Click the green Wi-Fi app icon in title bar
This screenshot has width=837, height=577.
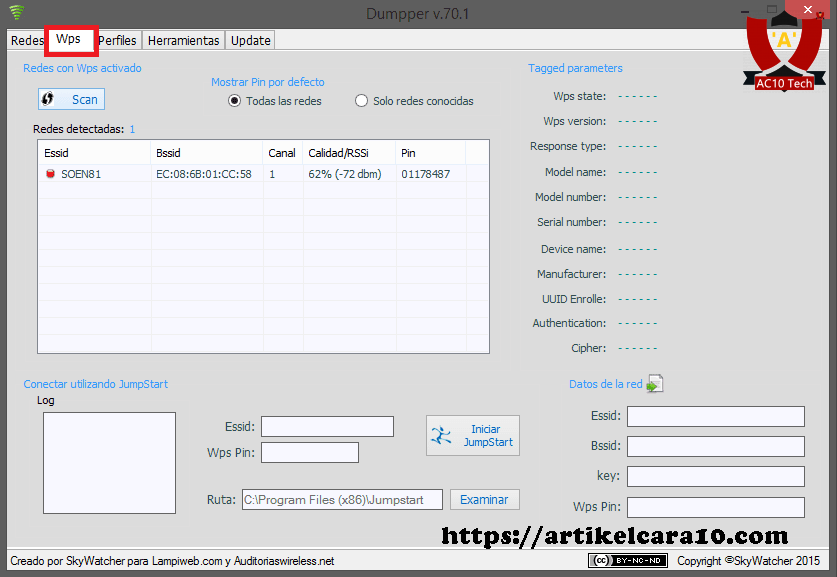[16, 13]
